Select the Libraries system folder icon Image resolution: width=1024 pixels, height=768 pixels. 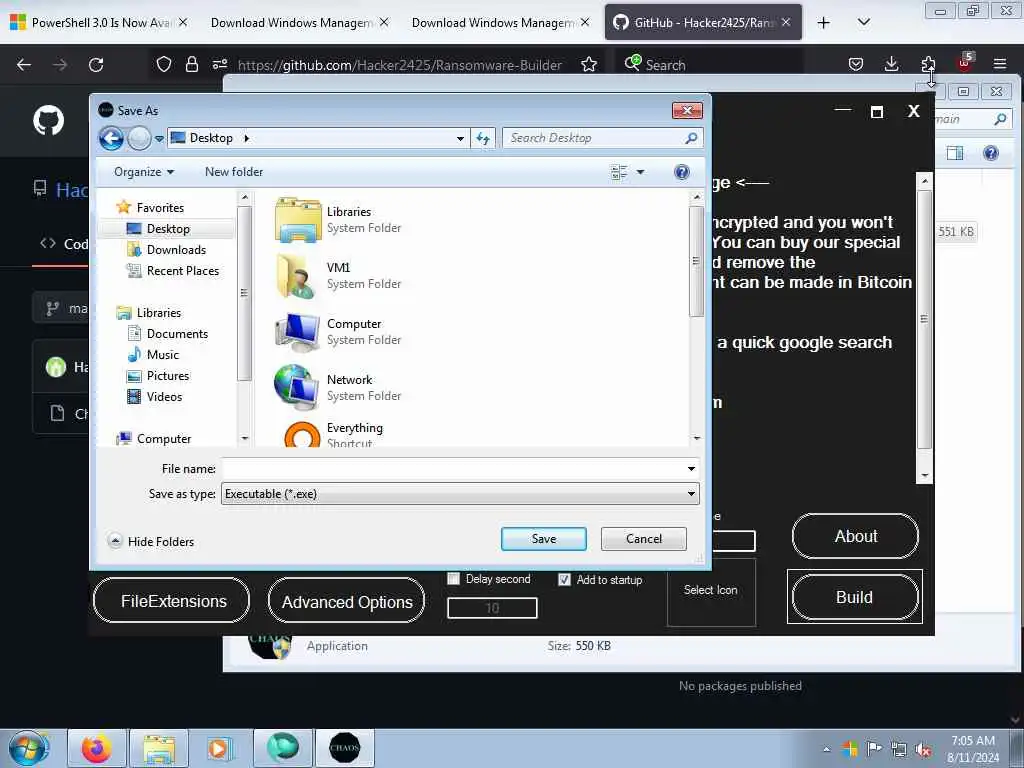click(298, 219)
